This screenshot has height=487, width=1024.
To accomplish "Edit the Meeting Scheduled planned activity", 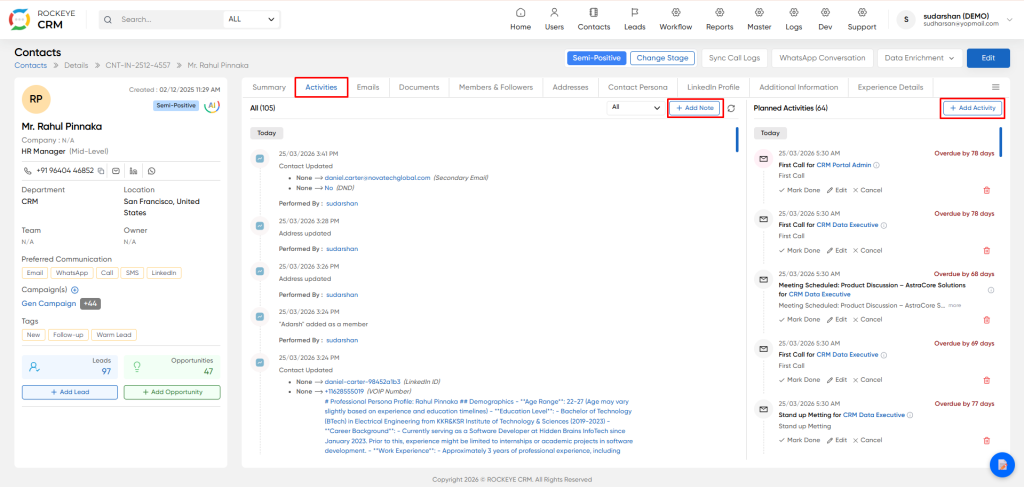I will [x=837, y=320].
